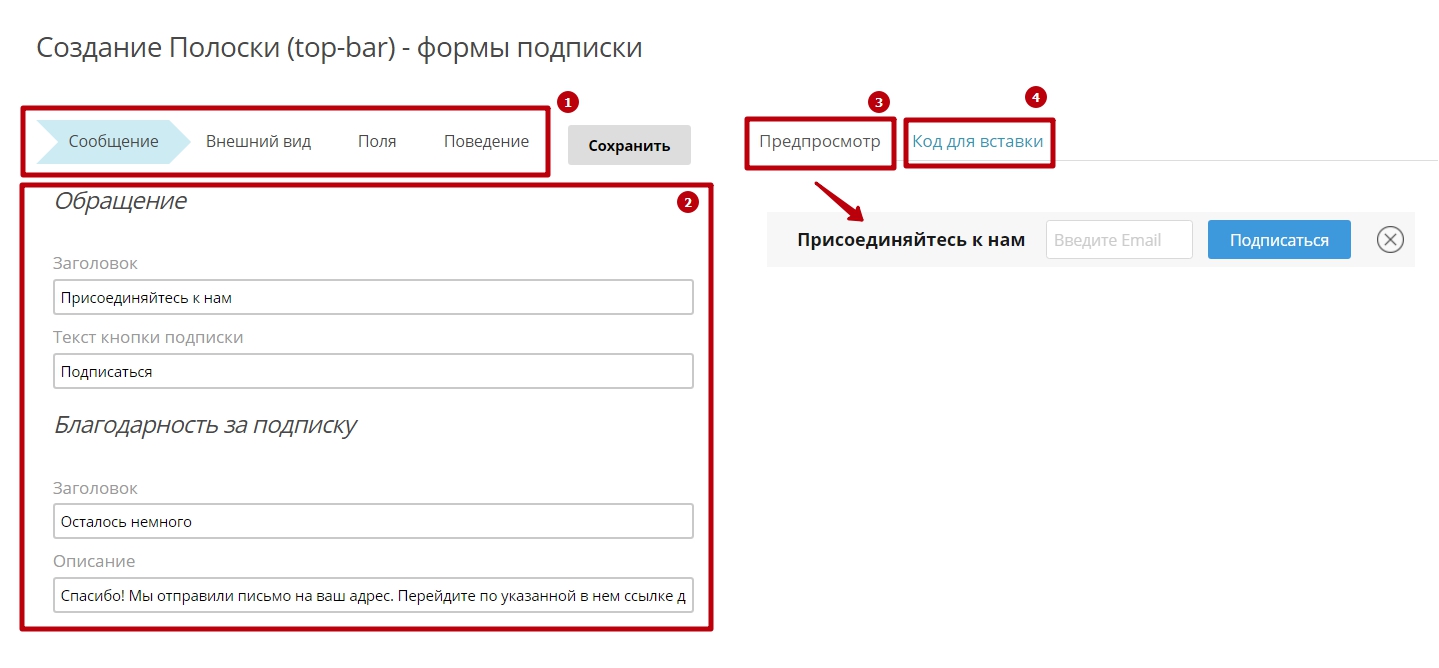Focus the Введите Email field
Image resolution: width=1439 pixels, height=668 pixels.
tap(1118, 240)
